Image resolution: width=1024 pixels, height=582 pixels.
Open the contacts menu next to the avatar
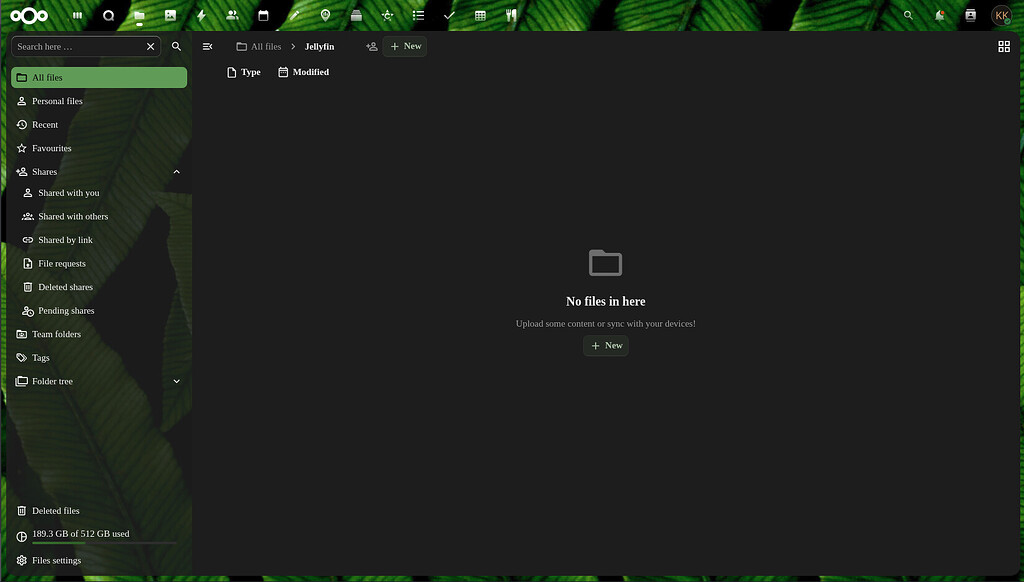click(x=970, y=15)
